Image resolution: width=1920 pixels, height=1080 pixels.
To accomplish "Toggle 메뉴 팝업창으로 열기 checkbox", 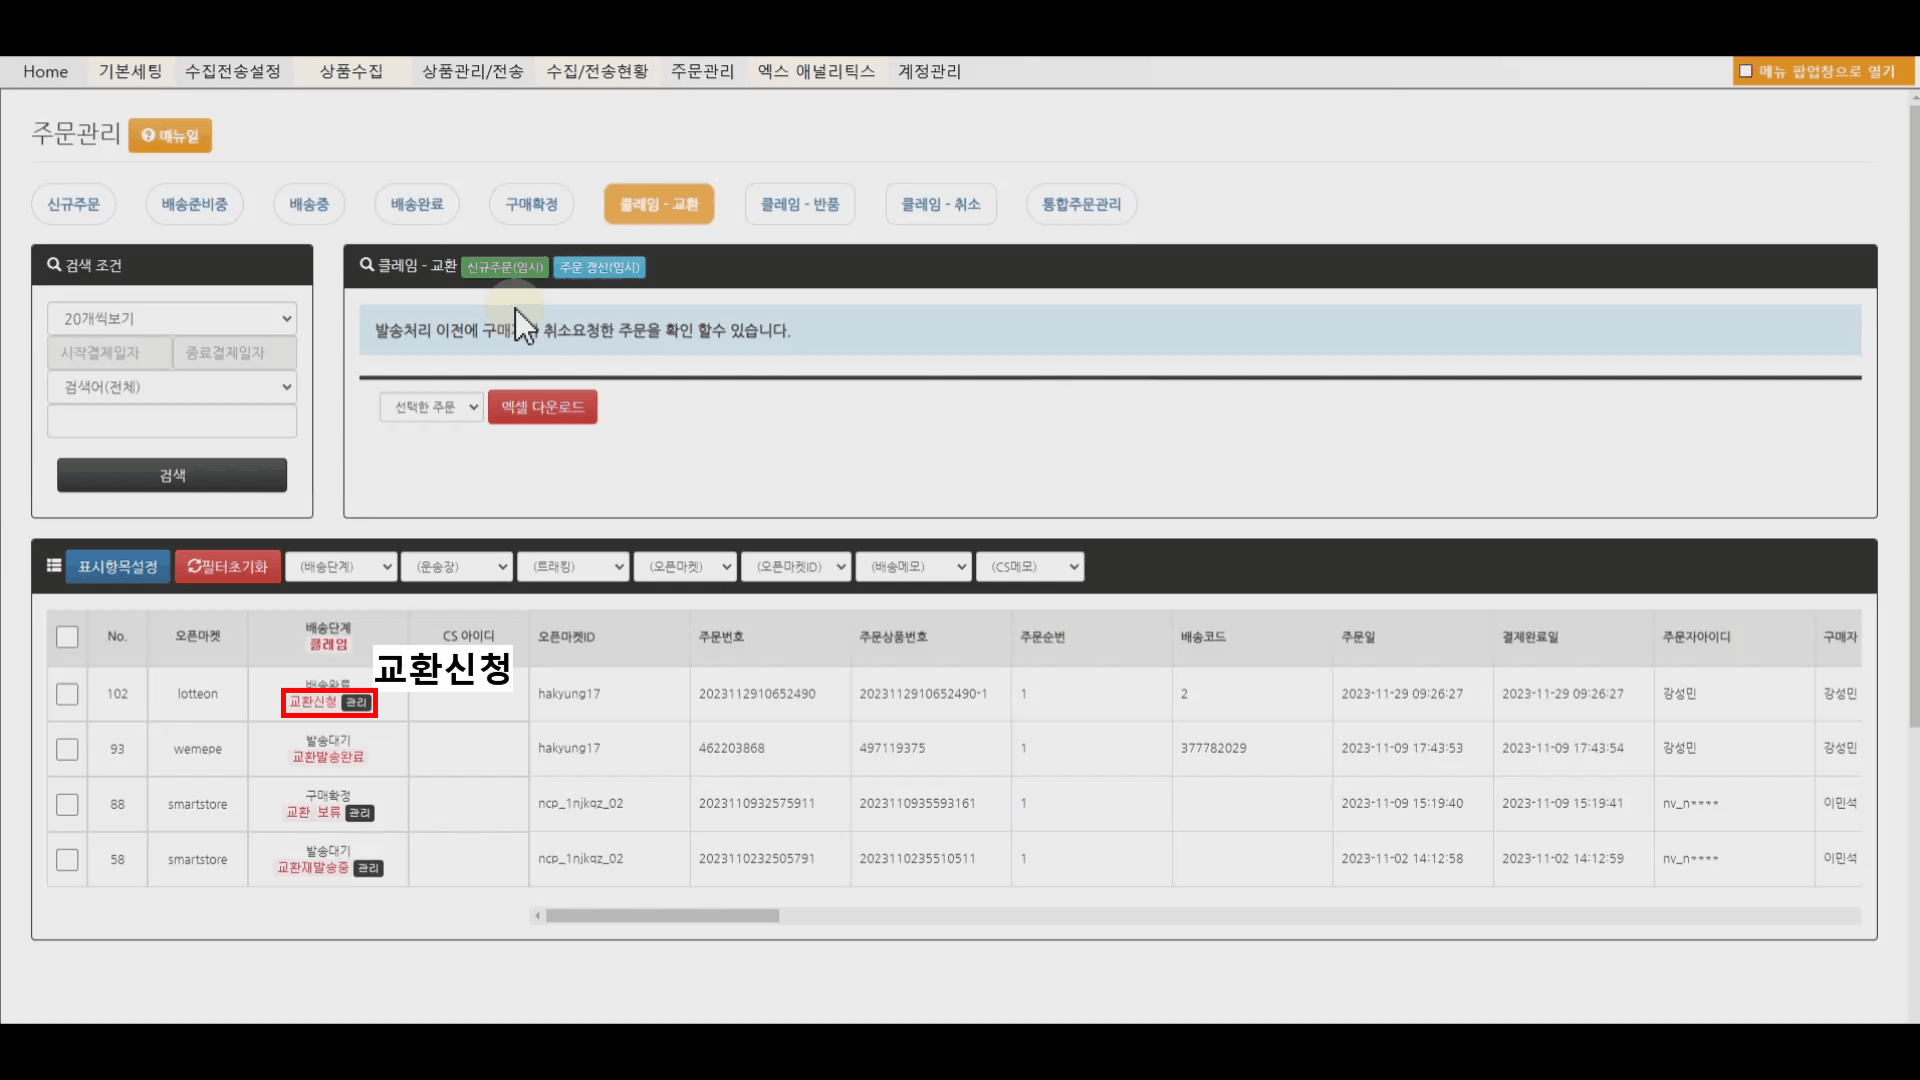I will tap(1746, 71).
